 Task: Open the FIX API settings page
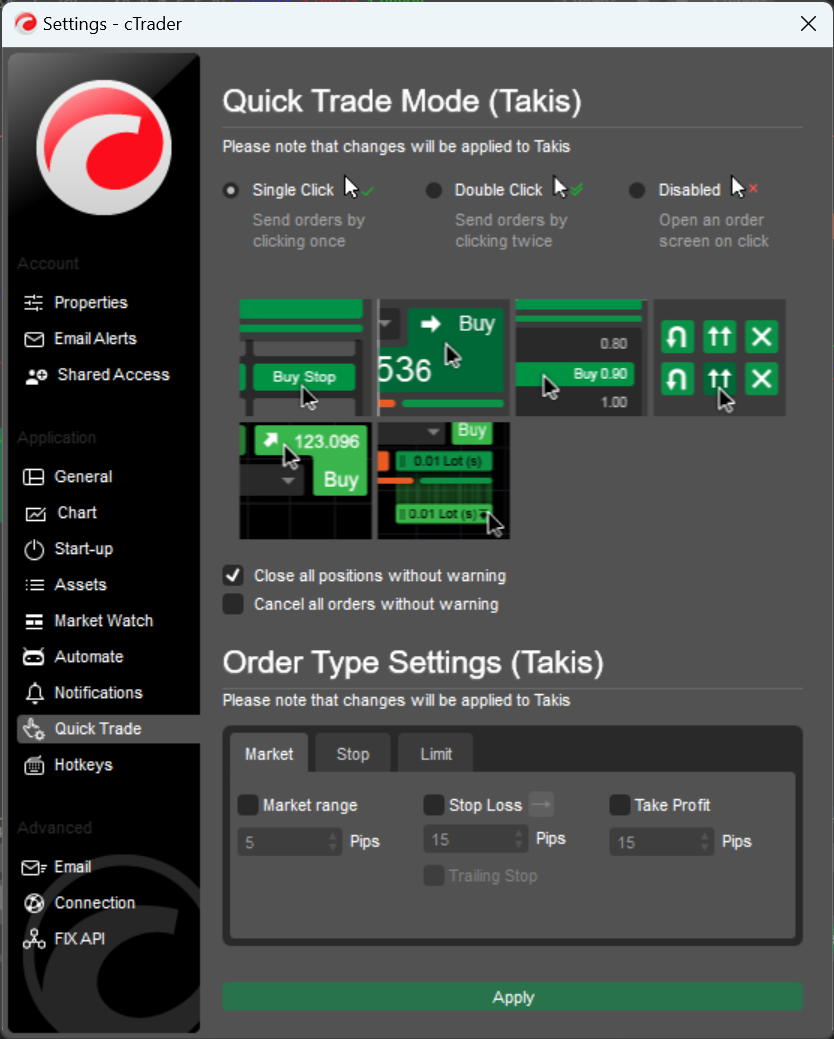(79, 939)
